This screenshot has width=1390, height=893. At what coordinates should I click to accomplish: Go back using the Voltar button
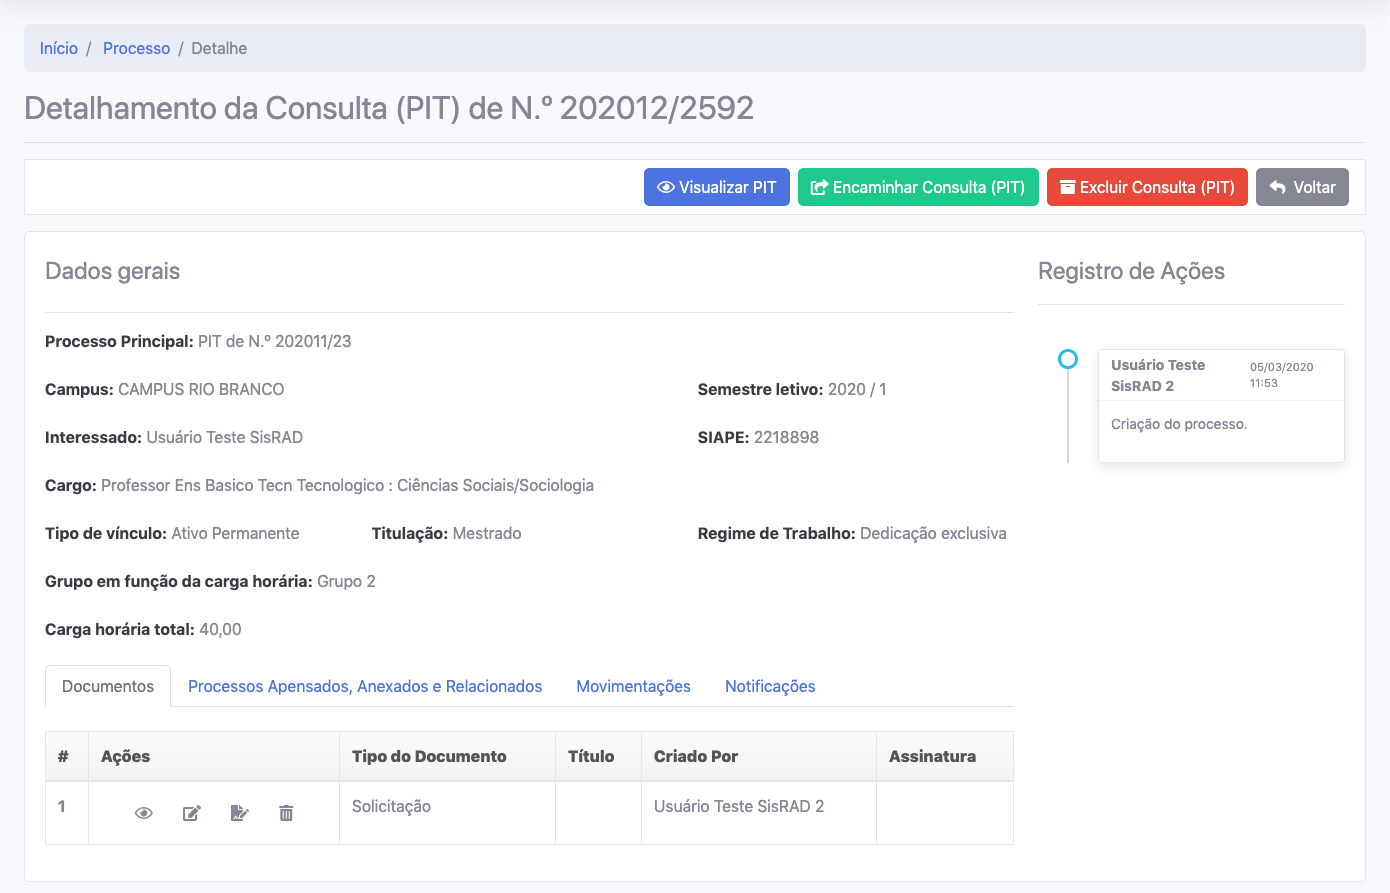[x=1301, y=187]
